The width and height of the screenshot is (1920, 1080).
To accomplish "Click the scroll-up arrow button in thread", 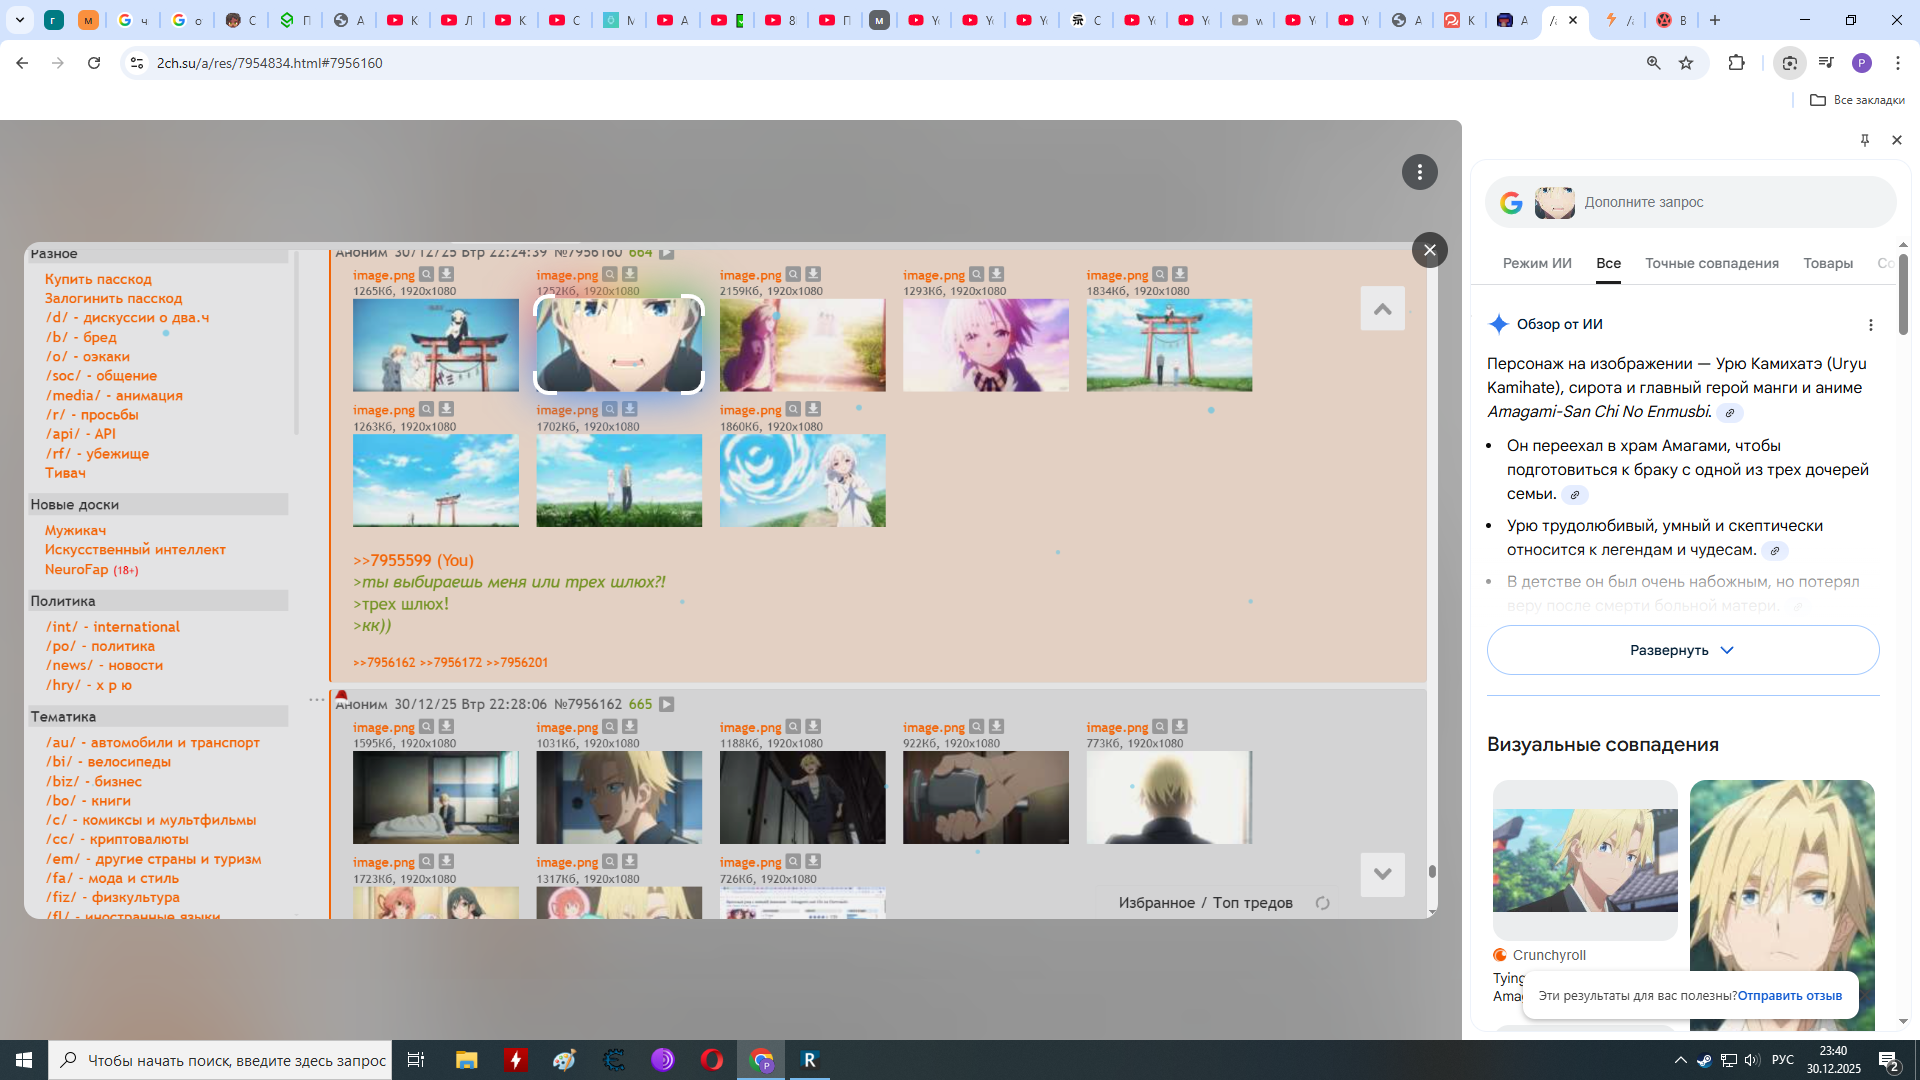I will [x=1382, y=309].
